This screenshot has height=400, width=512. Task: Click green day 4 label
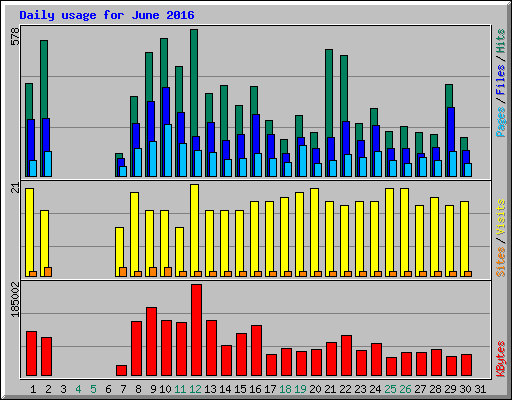tap(78, 389)
